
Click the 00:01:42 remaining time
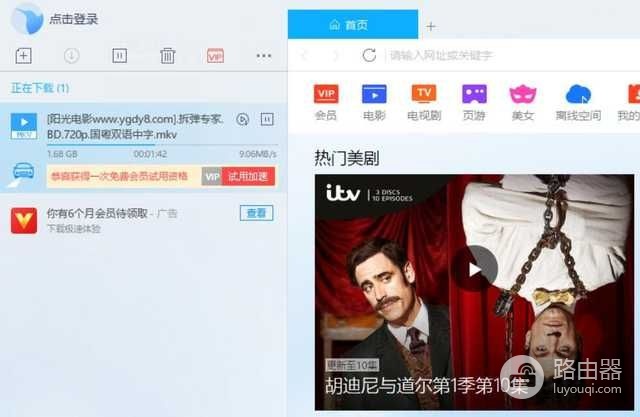150,154
